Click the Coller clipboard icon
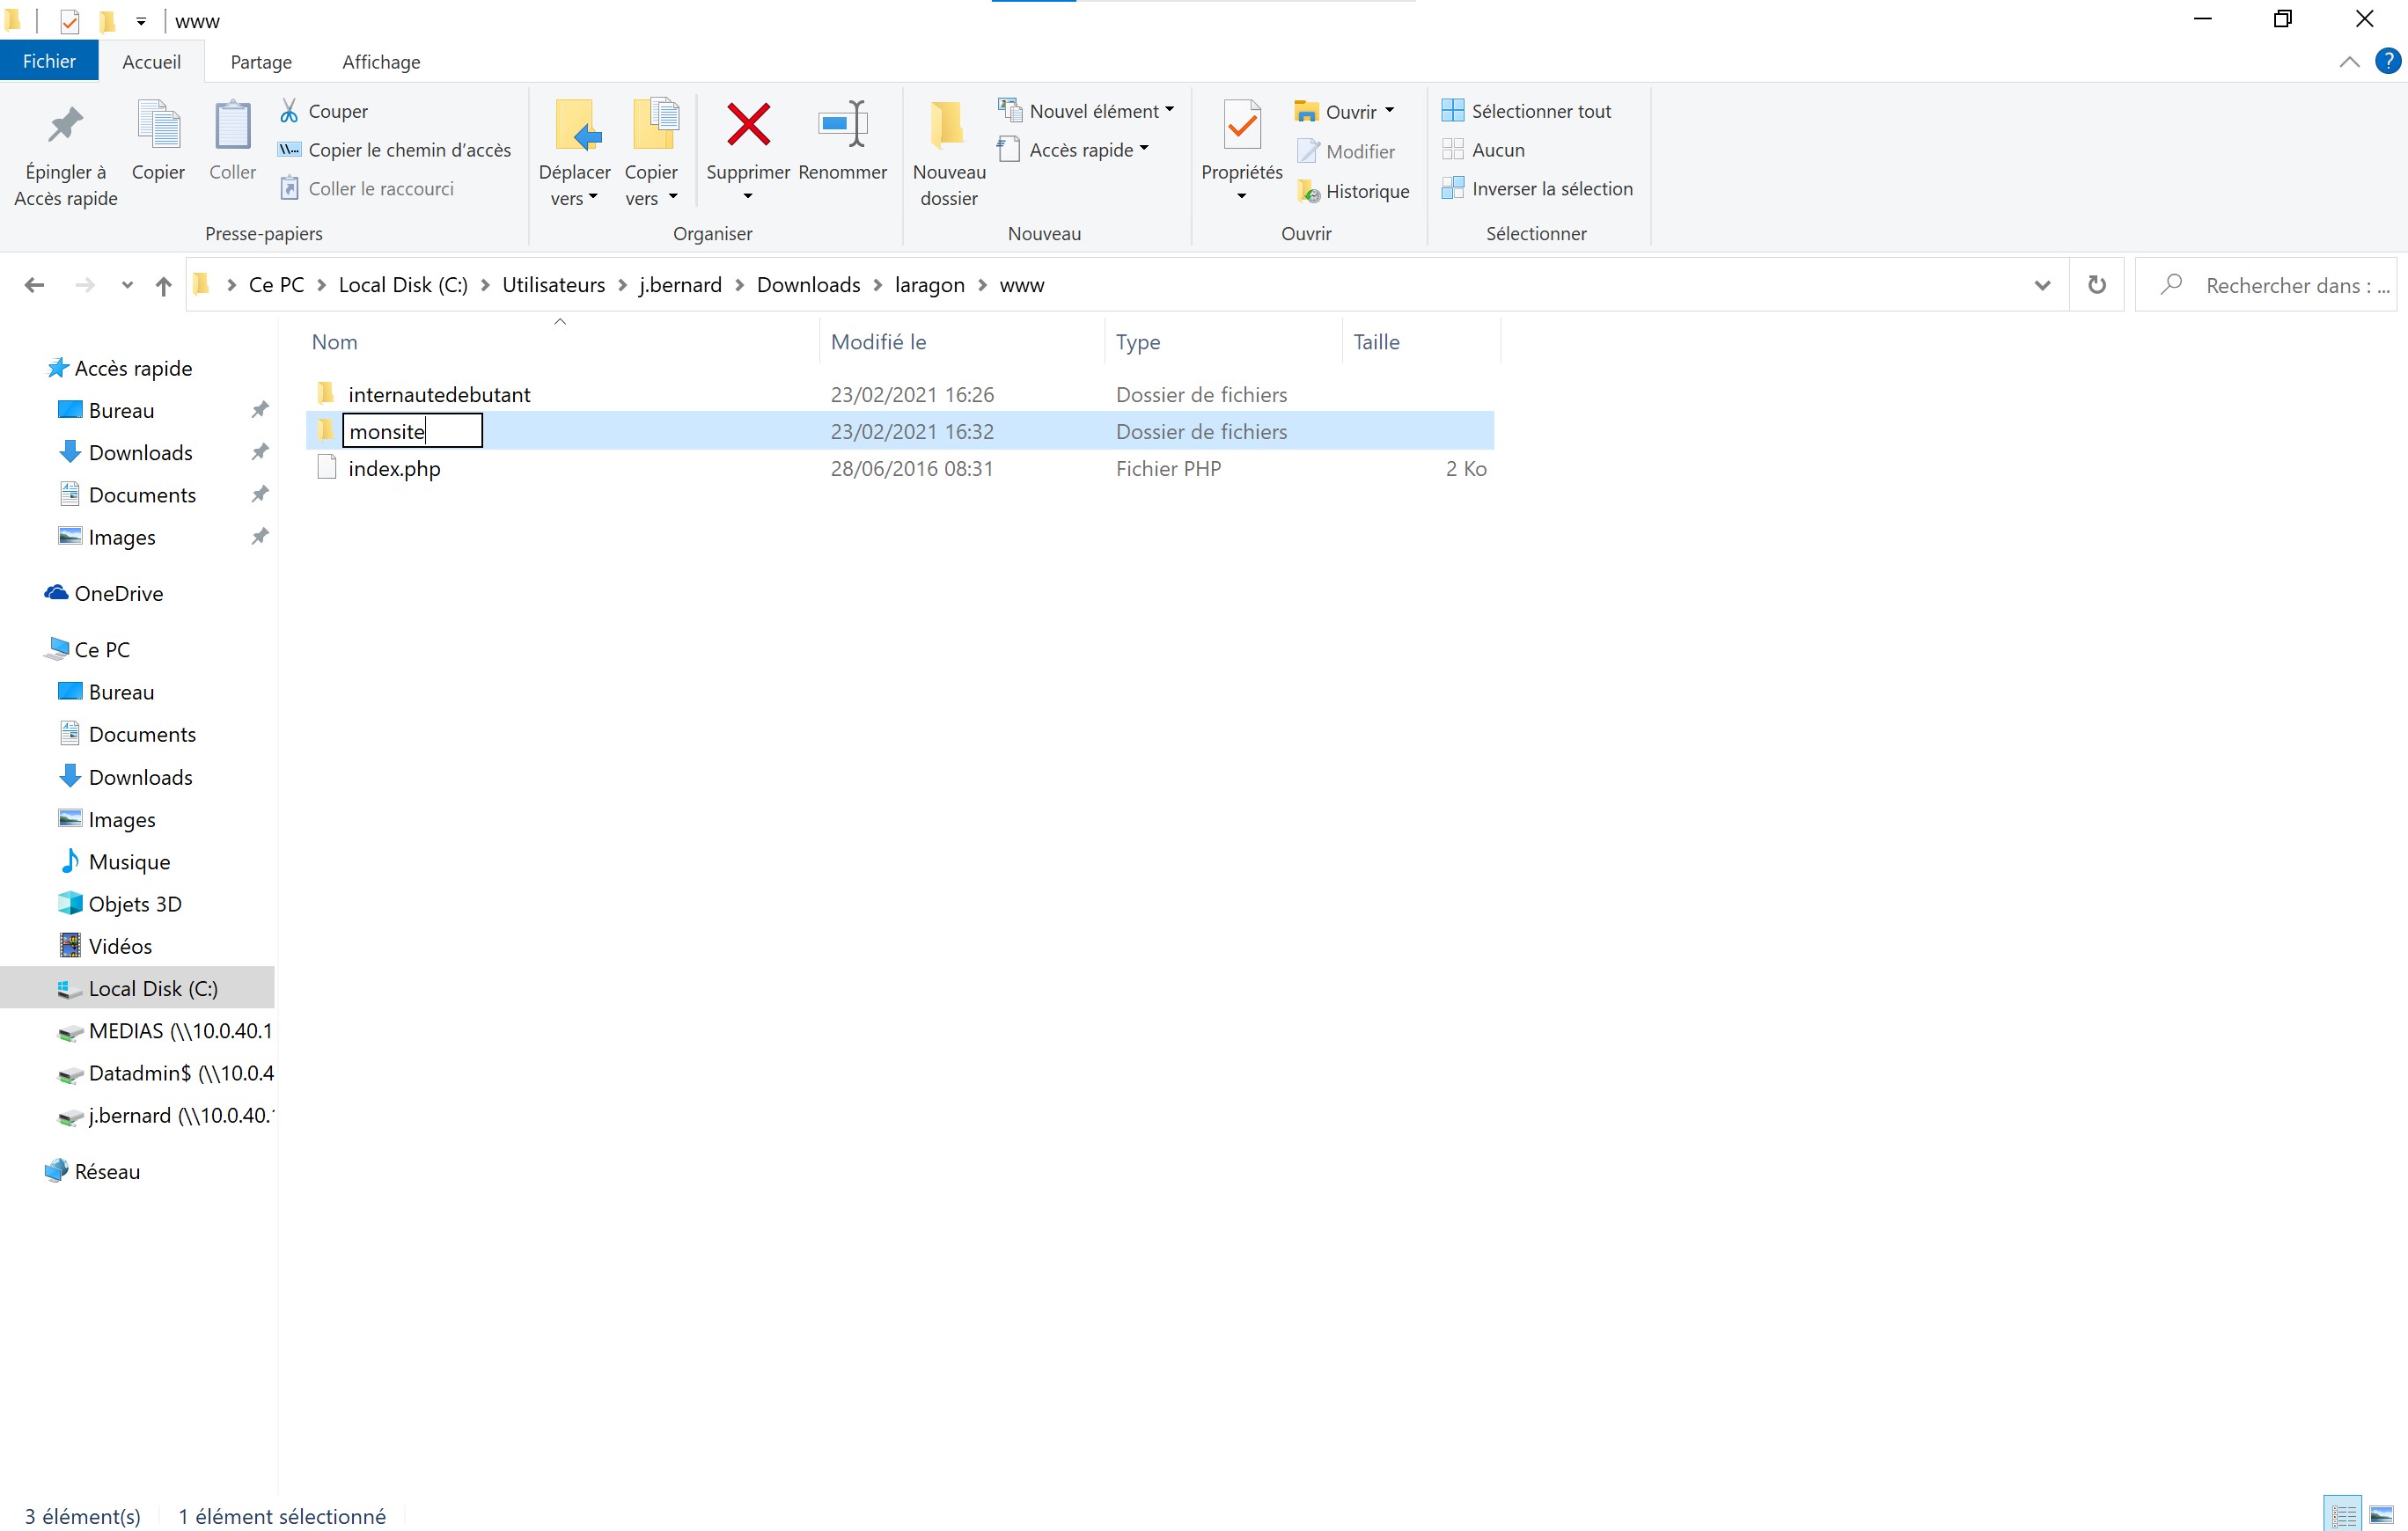This screenshot has width=2408, height=1531. point(232,126)
